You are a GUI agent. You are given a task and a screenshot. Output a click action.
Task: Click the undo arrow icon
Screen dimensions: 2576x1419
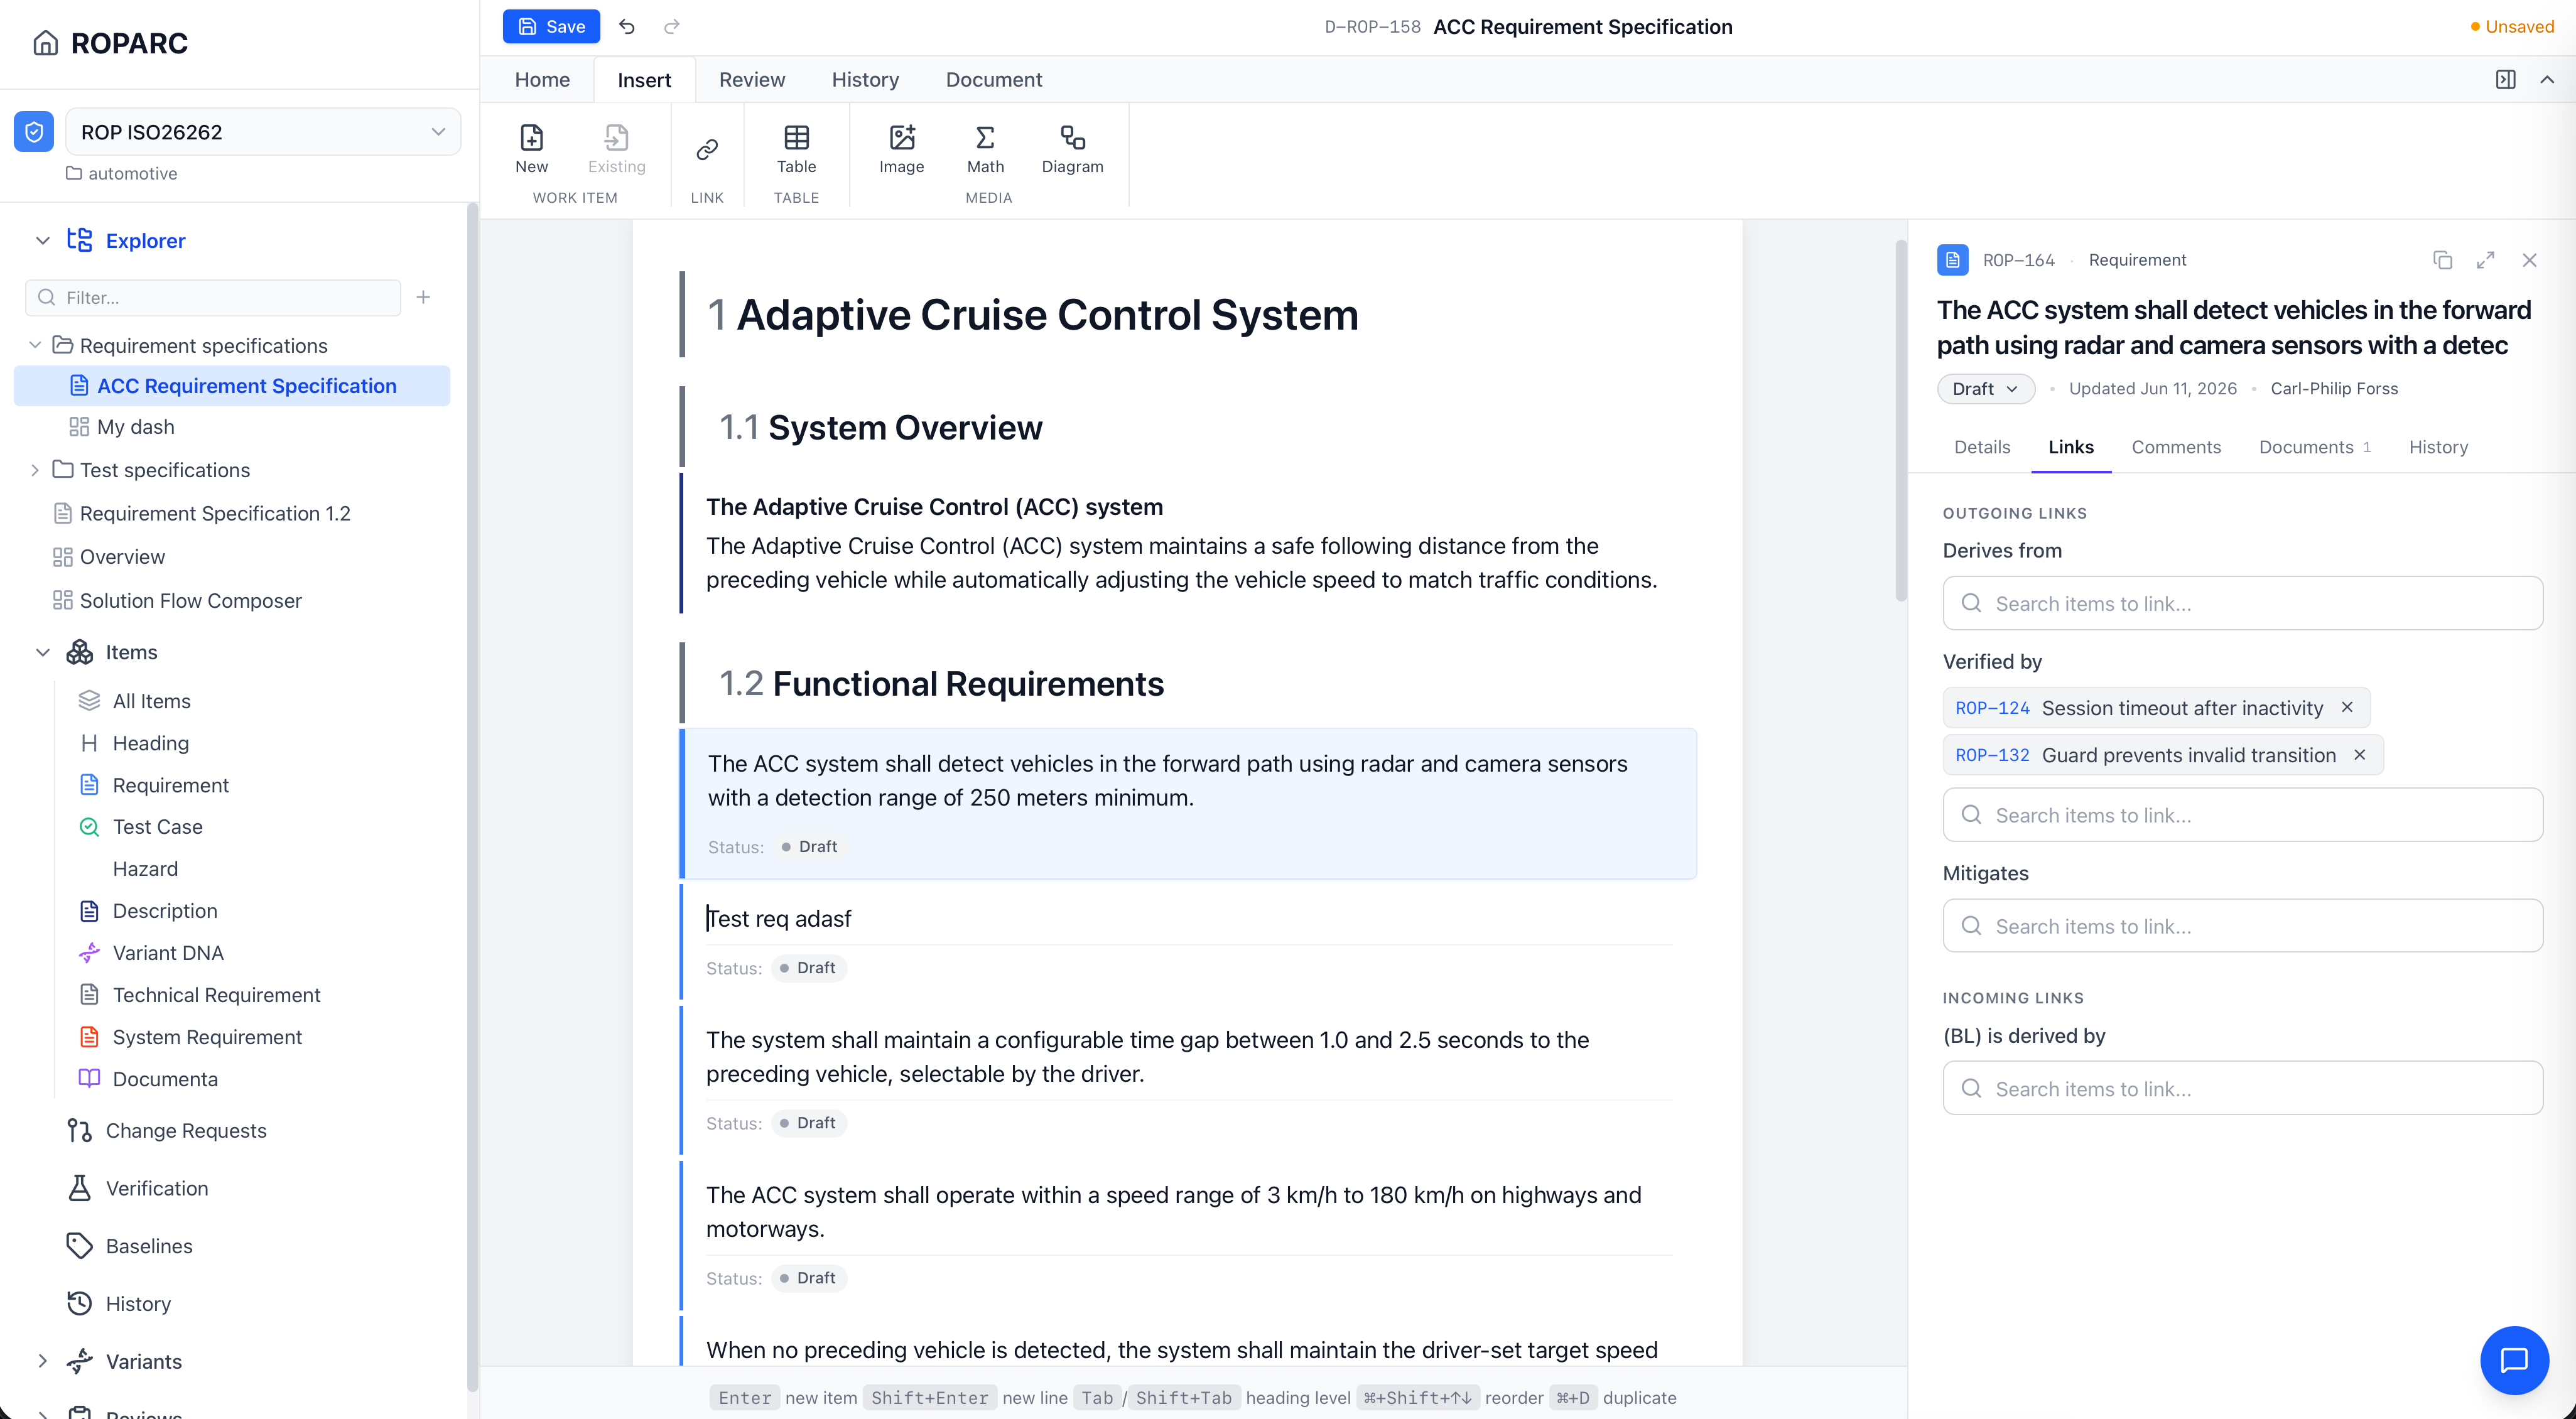click(x=627, y=27)
